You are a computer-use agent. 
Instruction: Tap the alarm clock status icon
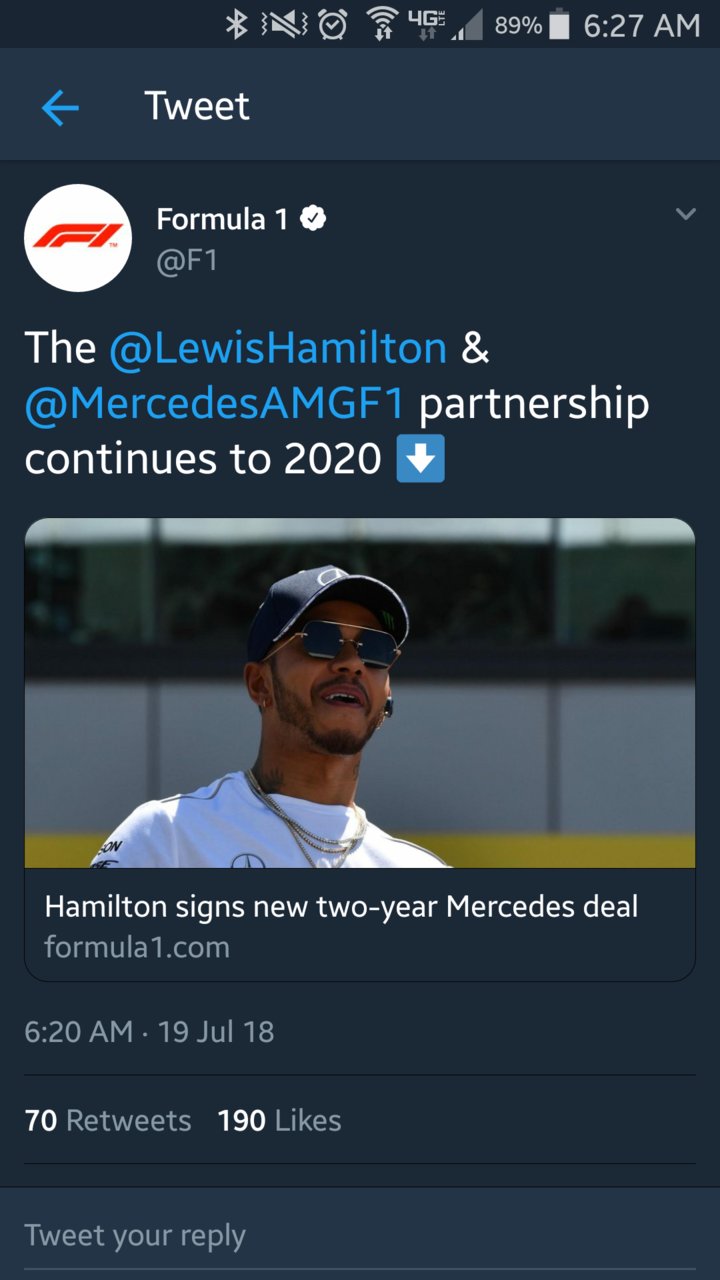pos(331,26)
